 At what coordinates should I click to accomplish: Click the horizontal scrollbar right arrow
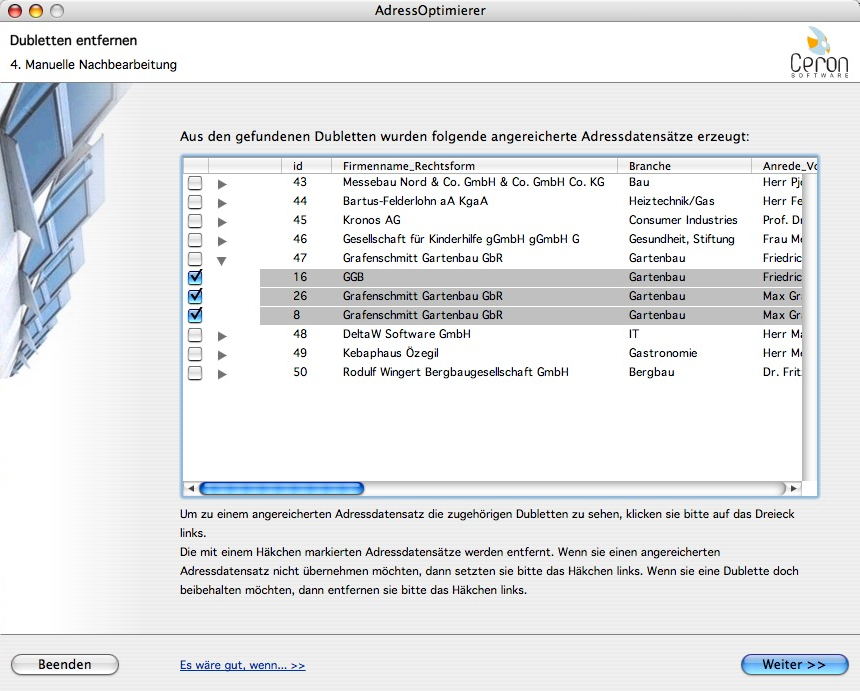(794, 489)
